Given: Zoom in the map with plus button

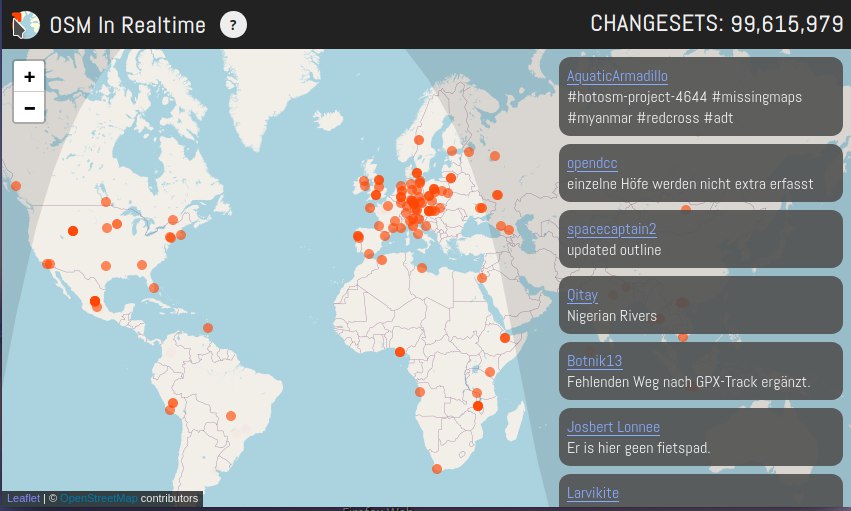Looking at the screenshot, I should coord(29,76).
